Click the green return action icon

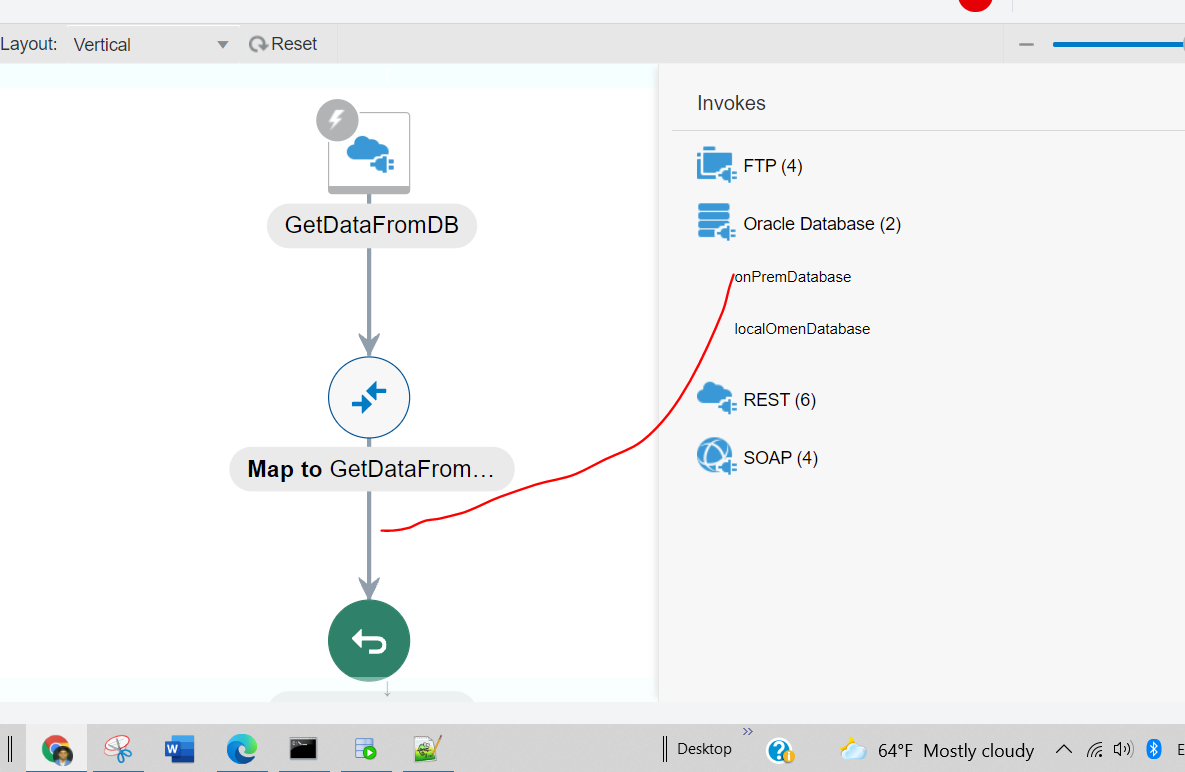click(x=369, y=640)
